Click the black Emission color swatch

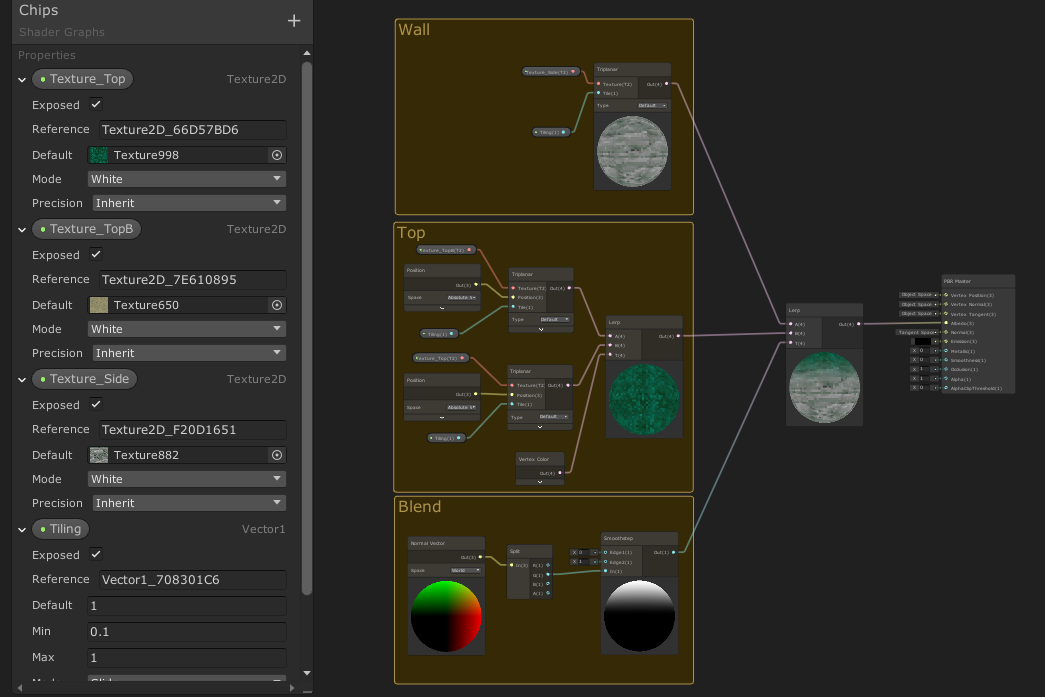(x=922, y=342)
